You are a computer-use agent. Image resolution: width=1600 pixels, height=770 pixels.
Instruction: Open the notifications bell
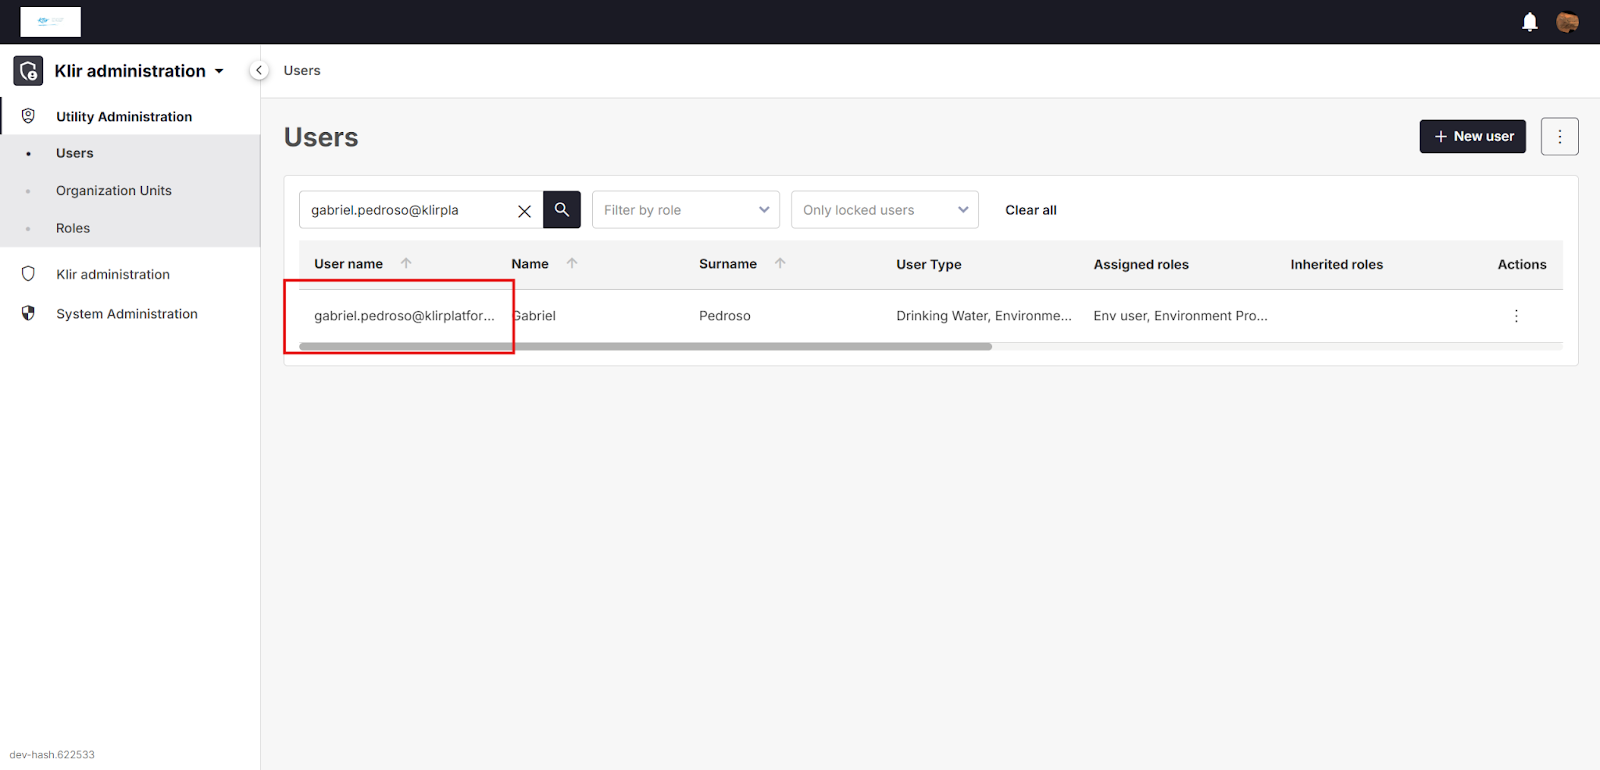1529,22
